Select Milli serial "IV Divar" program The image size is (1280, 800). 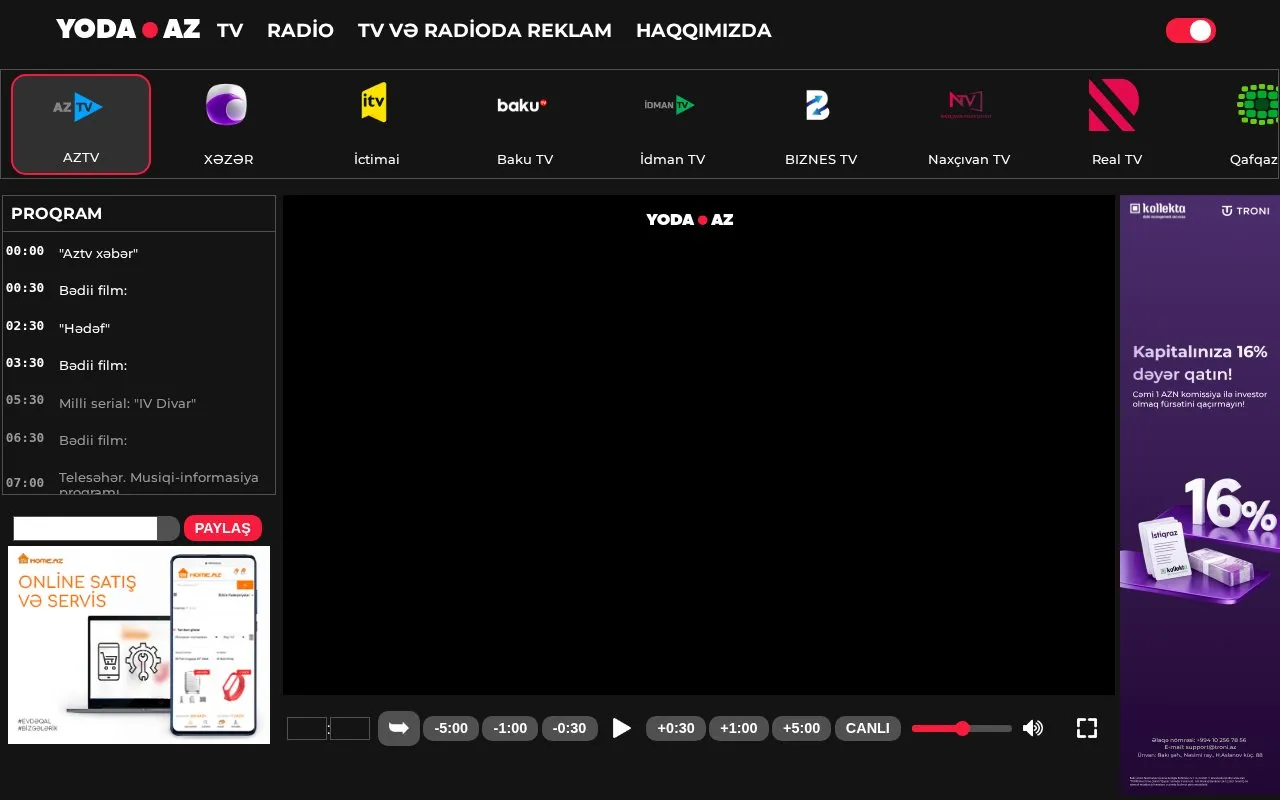(139, 403)
